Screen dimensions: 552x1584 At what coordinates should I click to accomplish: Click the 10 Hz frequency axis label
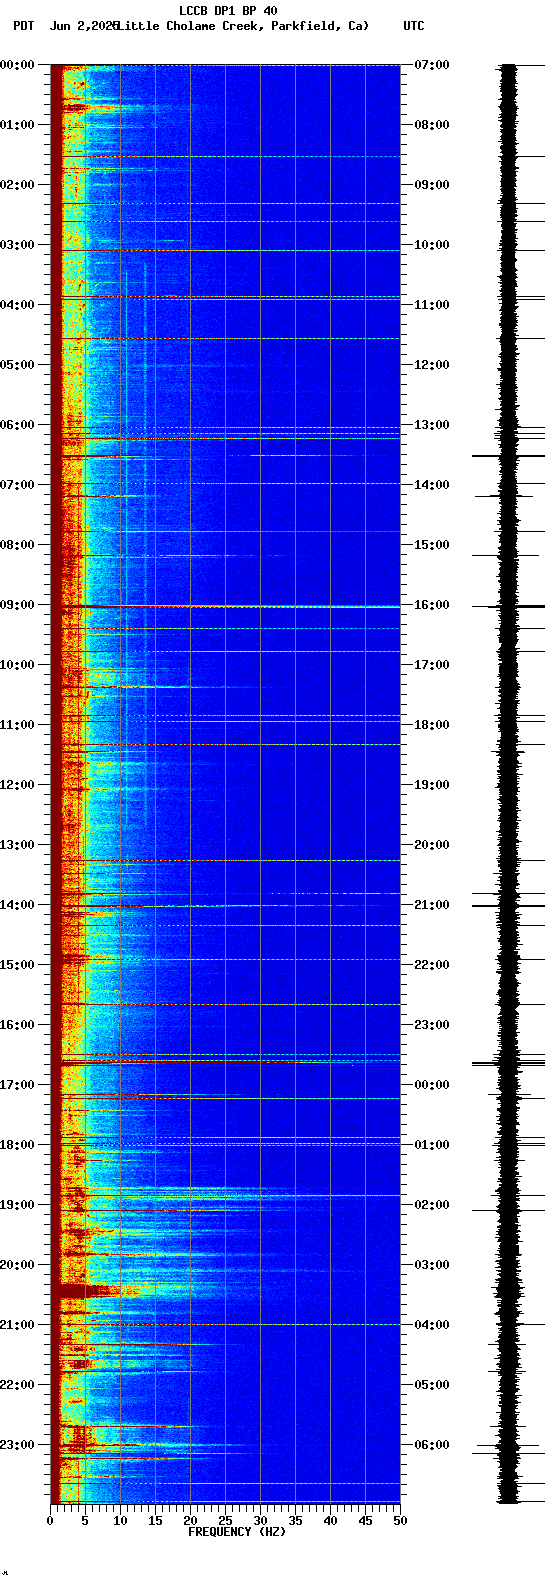click(120, 1521)
